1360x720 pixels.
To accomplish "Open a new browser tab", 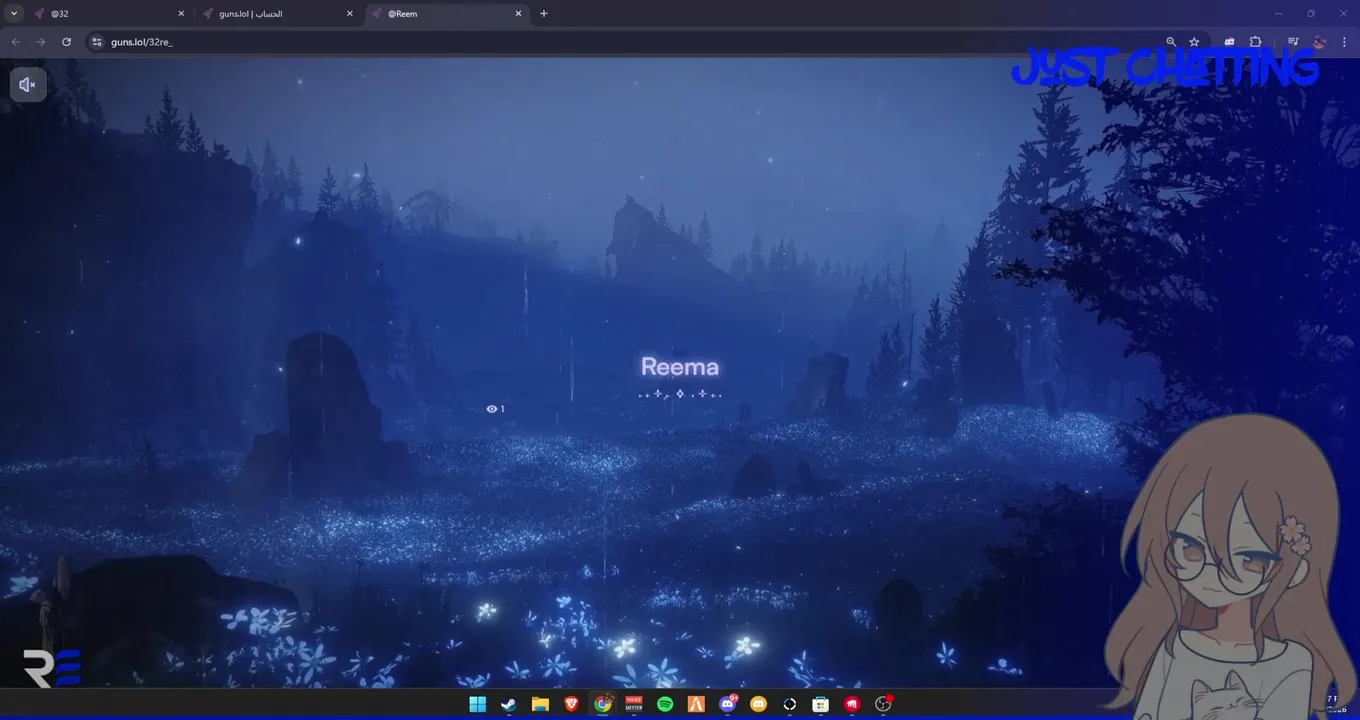I will tap(544, 14).
